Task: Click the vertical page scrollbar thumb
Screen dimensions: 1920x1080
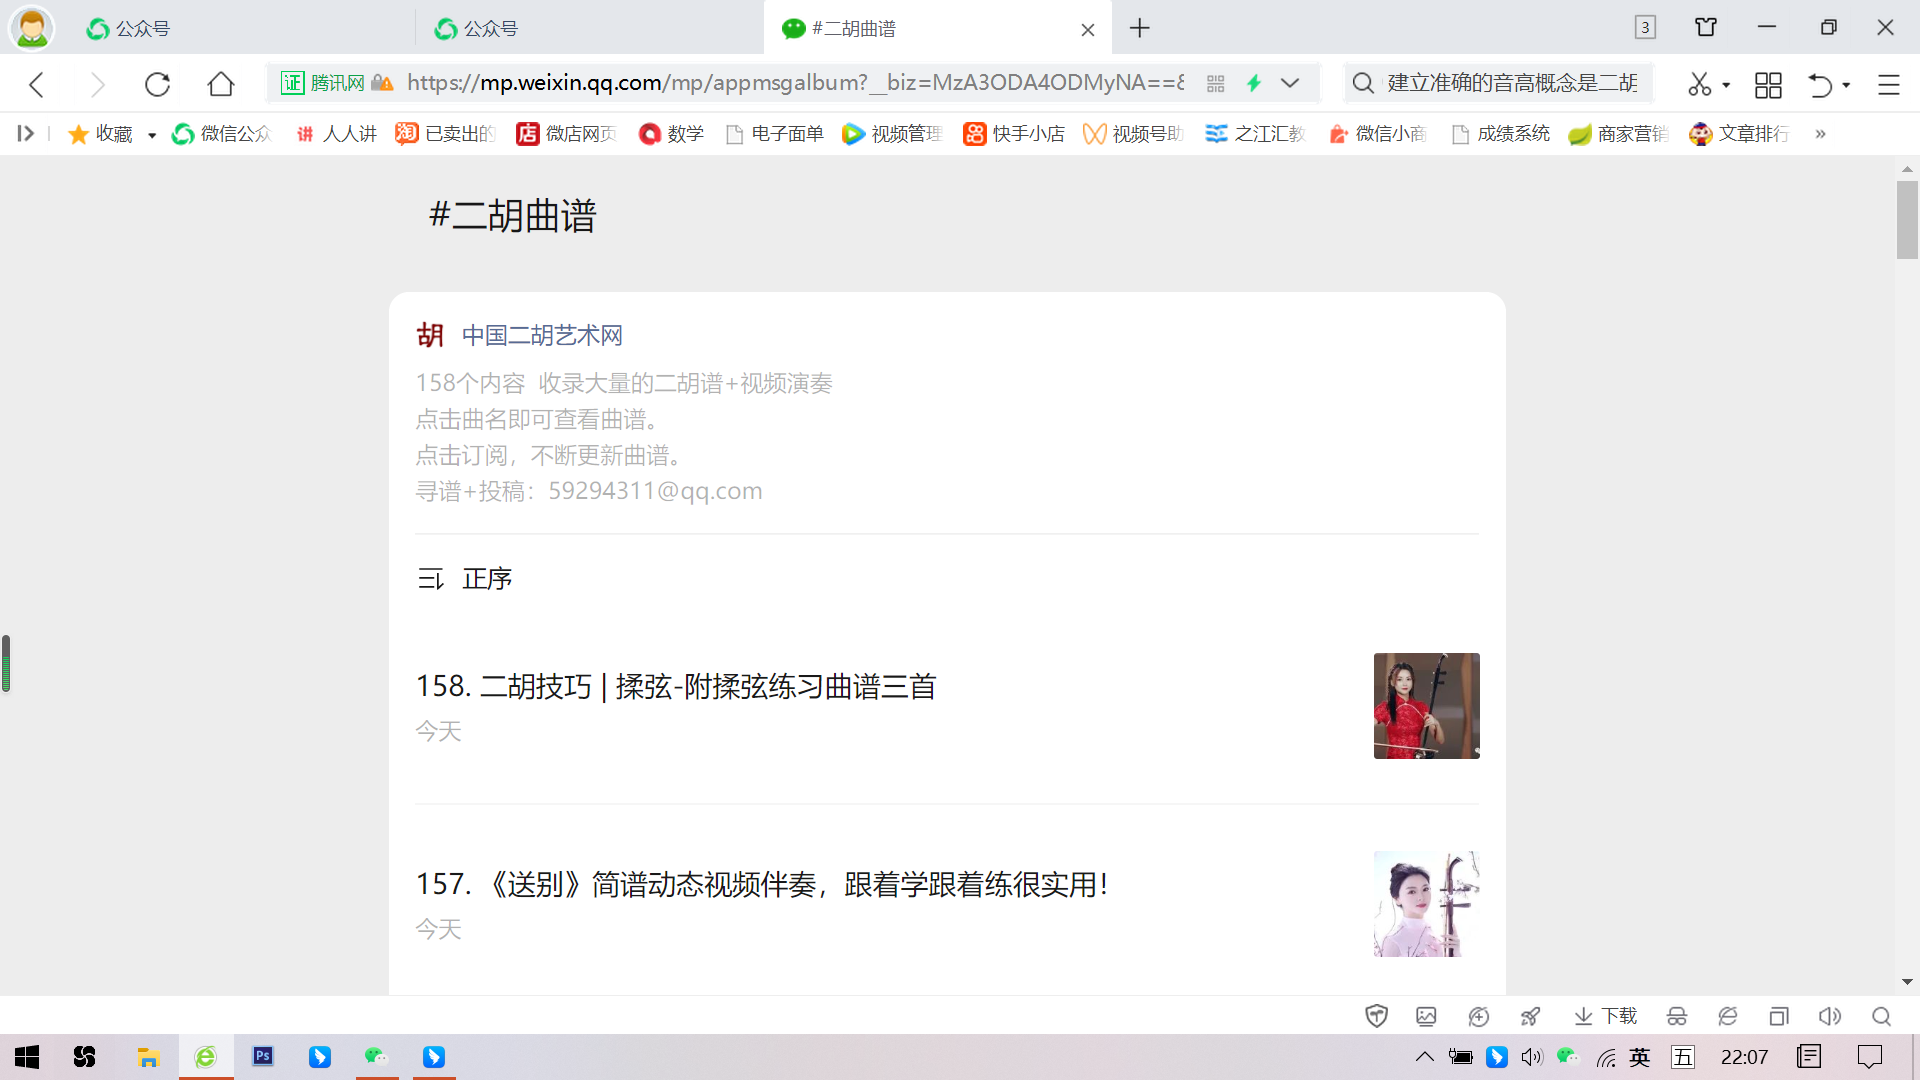Action: click(1906, 218)
